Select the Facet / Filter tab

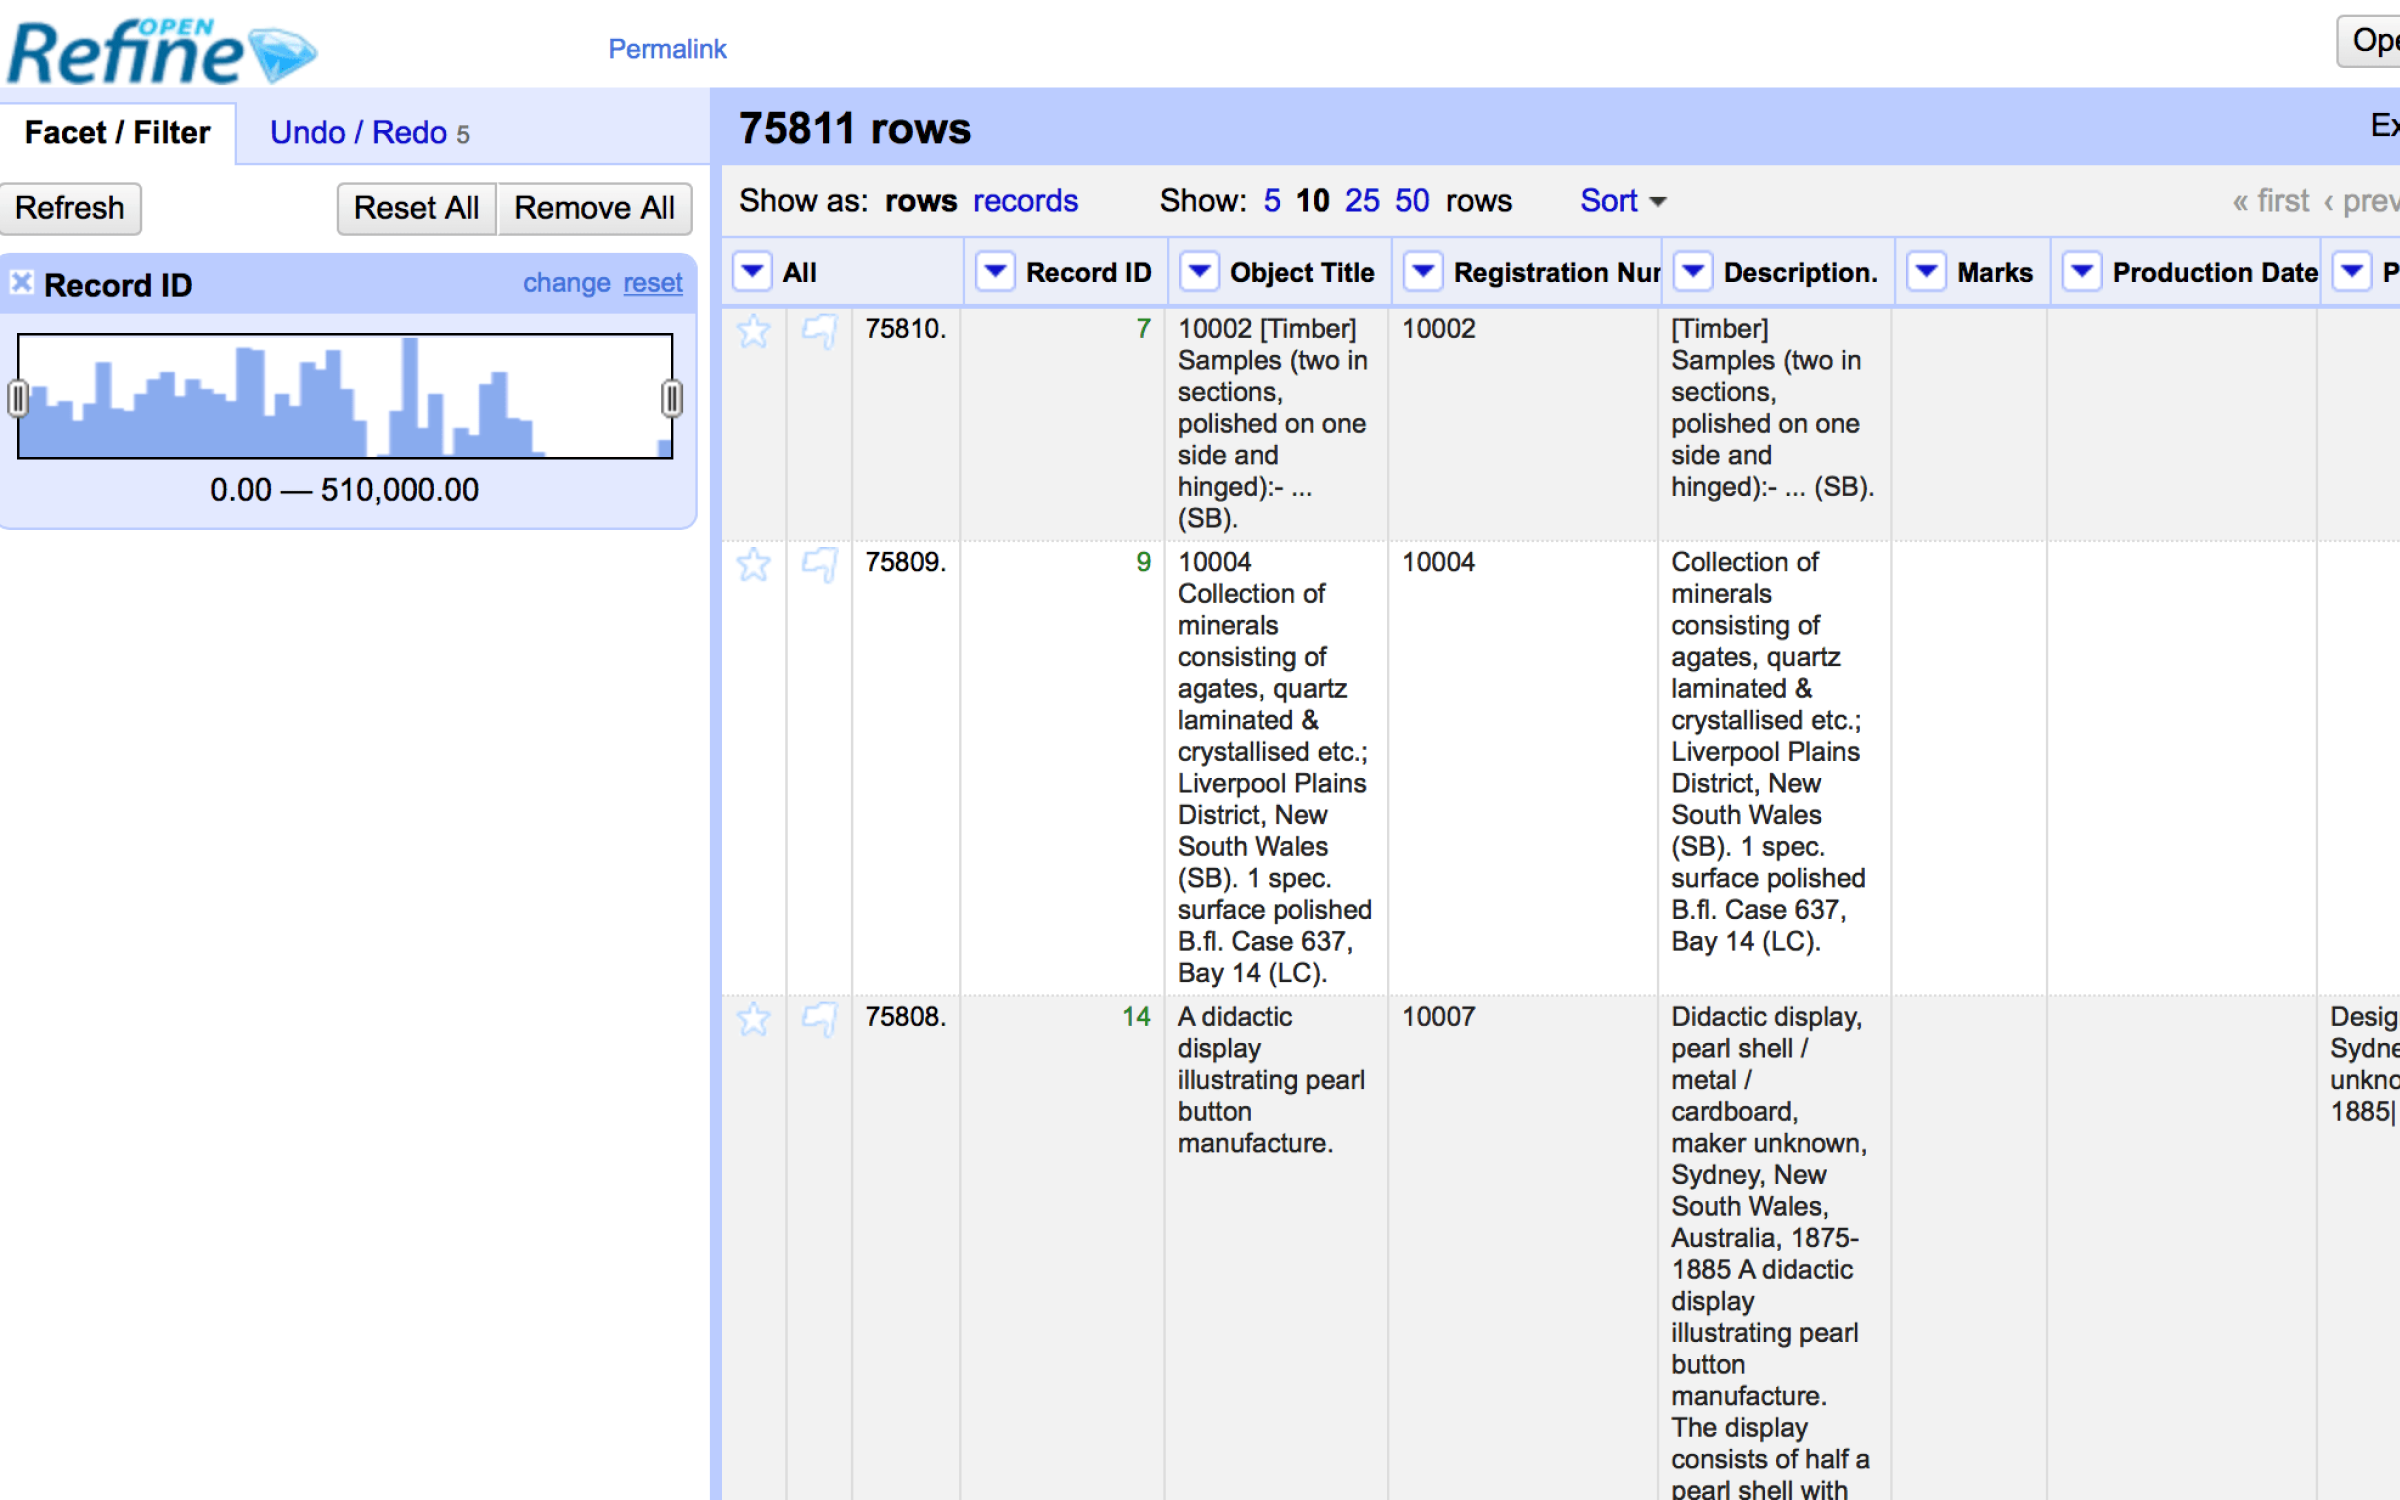(x=117, y=132)
